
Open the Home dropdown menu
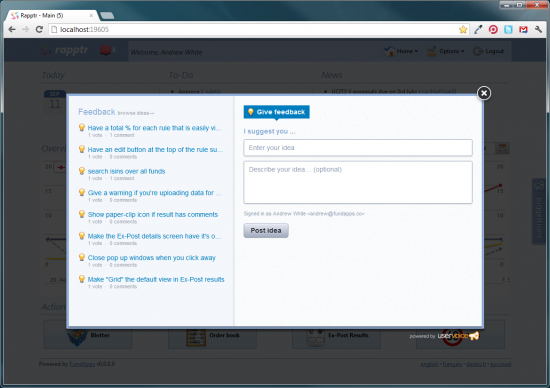tap(401, 51)
